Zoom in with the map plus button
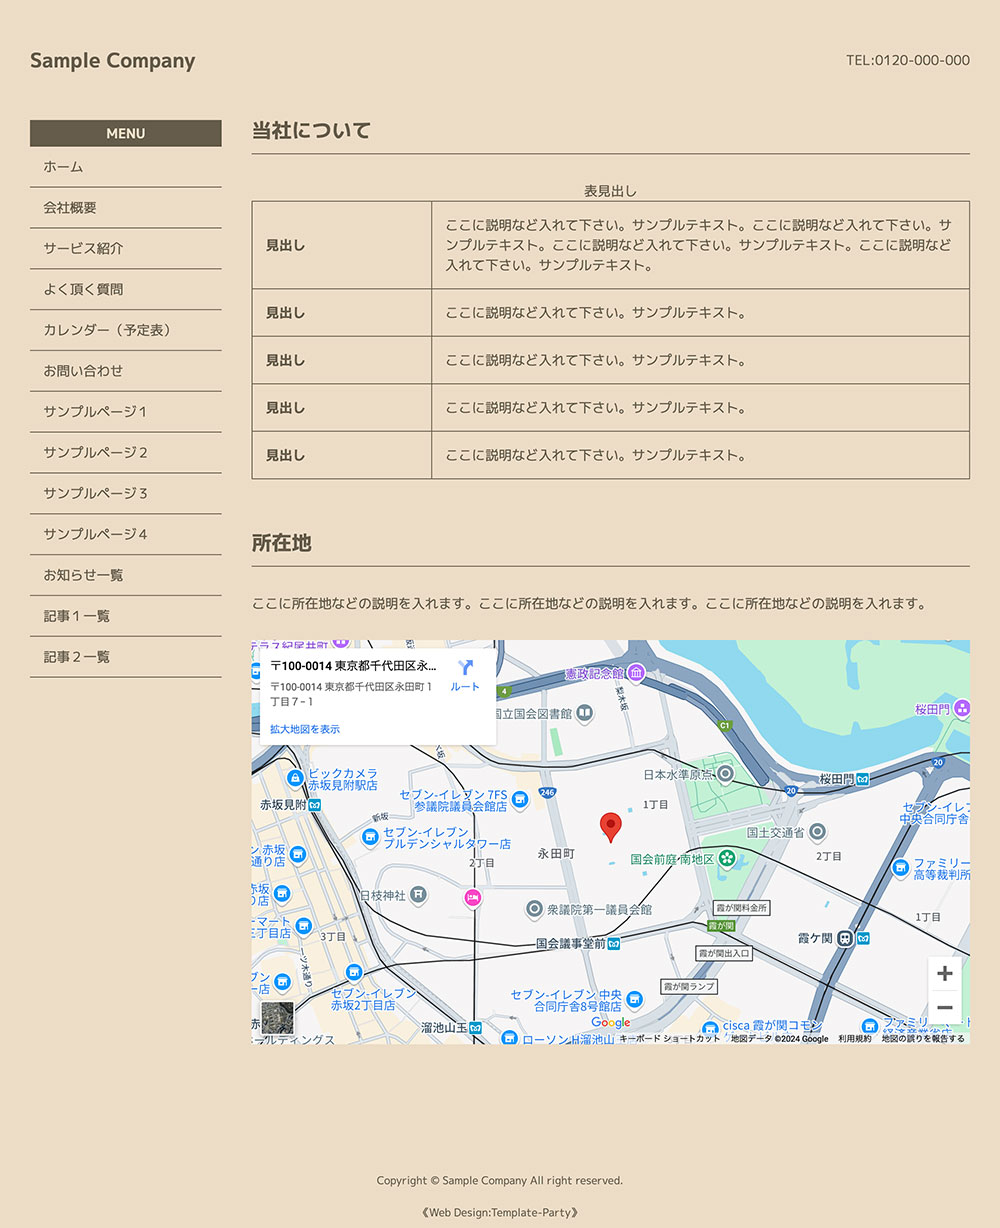This screenshot has width=1000, height=1228. click(945, 973)
